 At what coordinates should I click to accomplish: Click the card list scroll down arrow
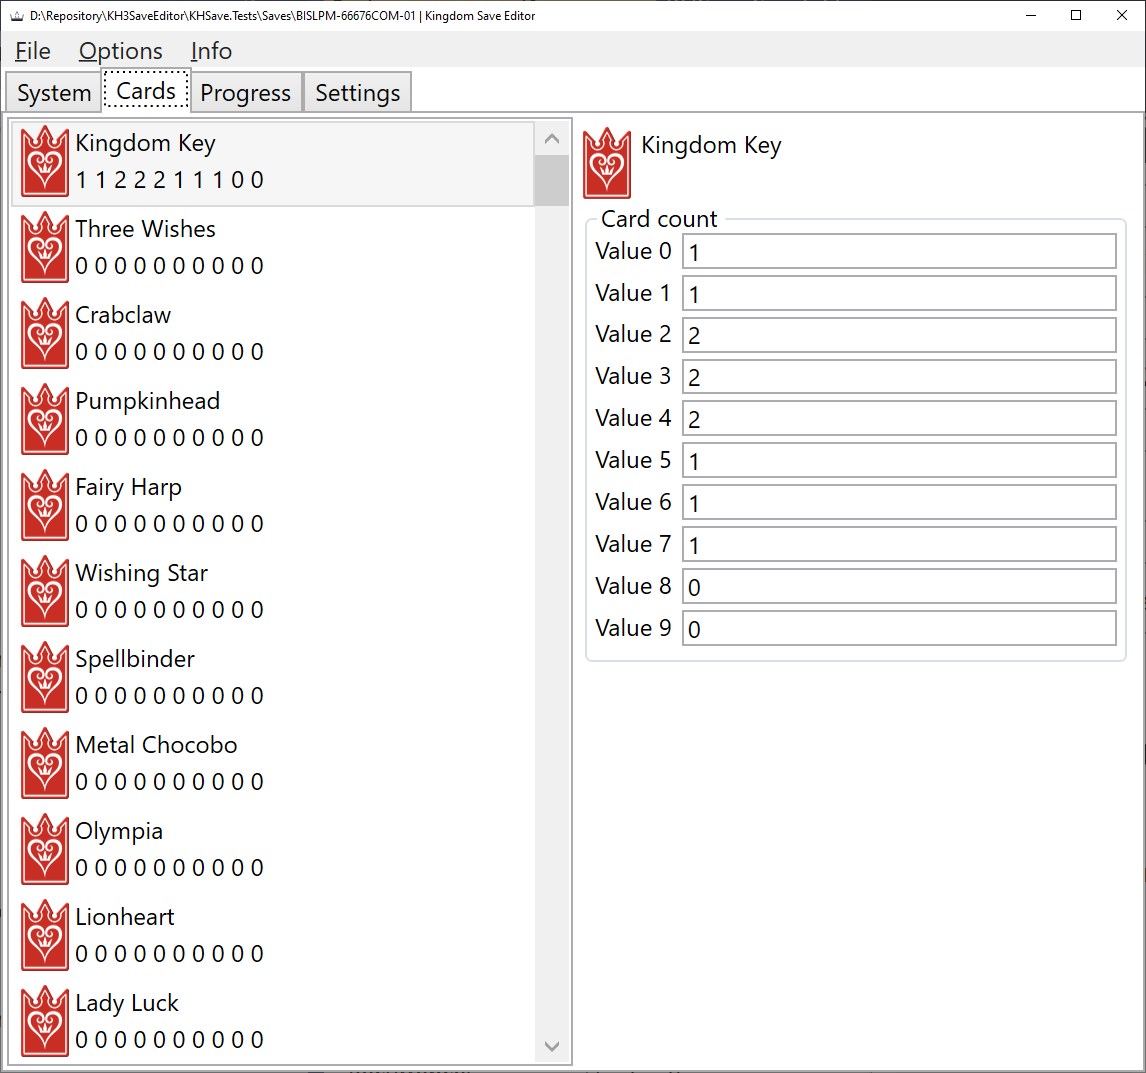[x=552, y=1046]
